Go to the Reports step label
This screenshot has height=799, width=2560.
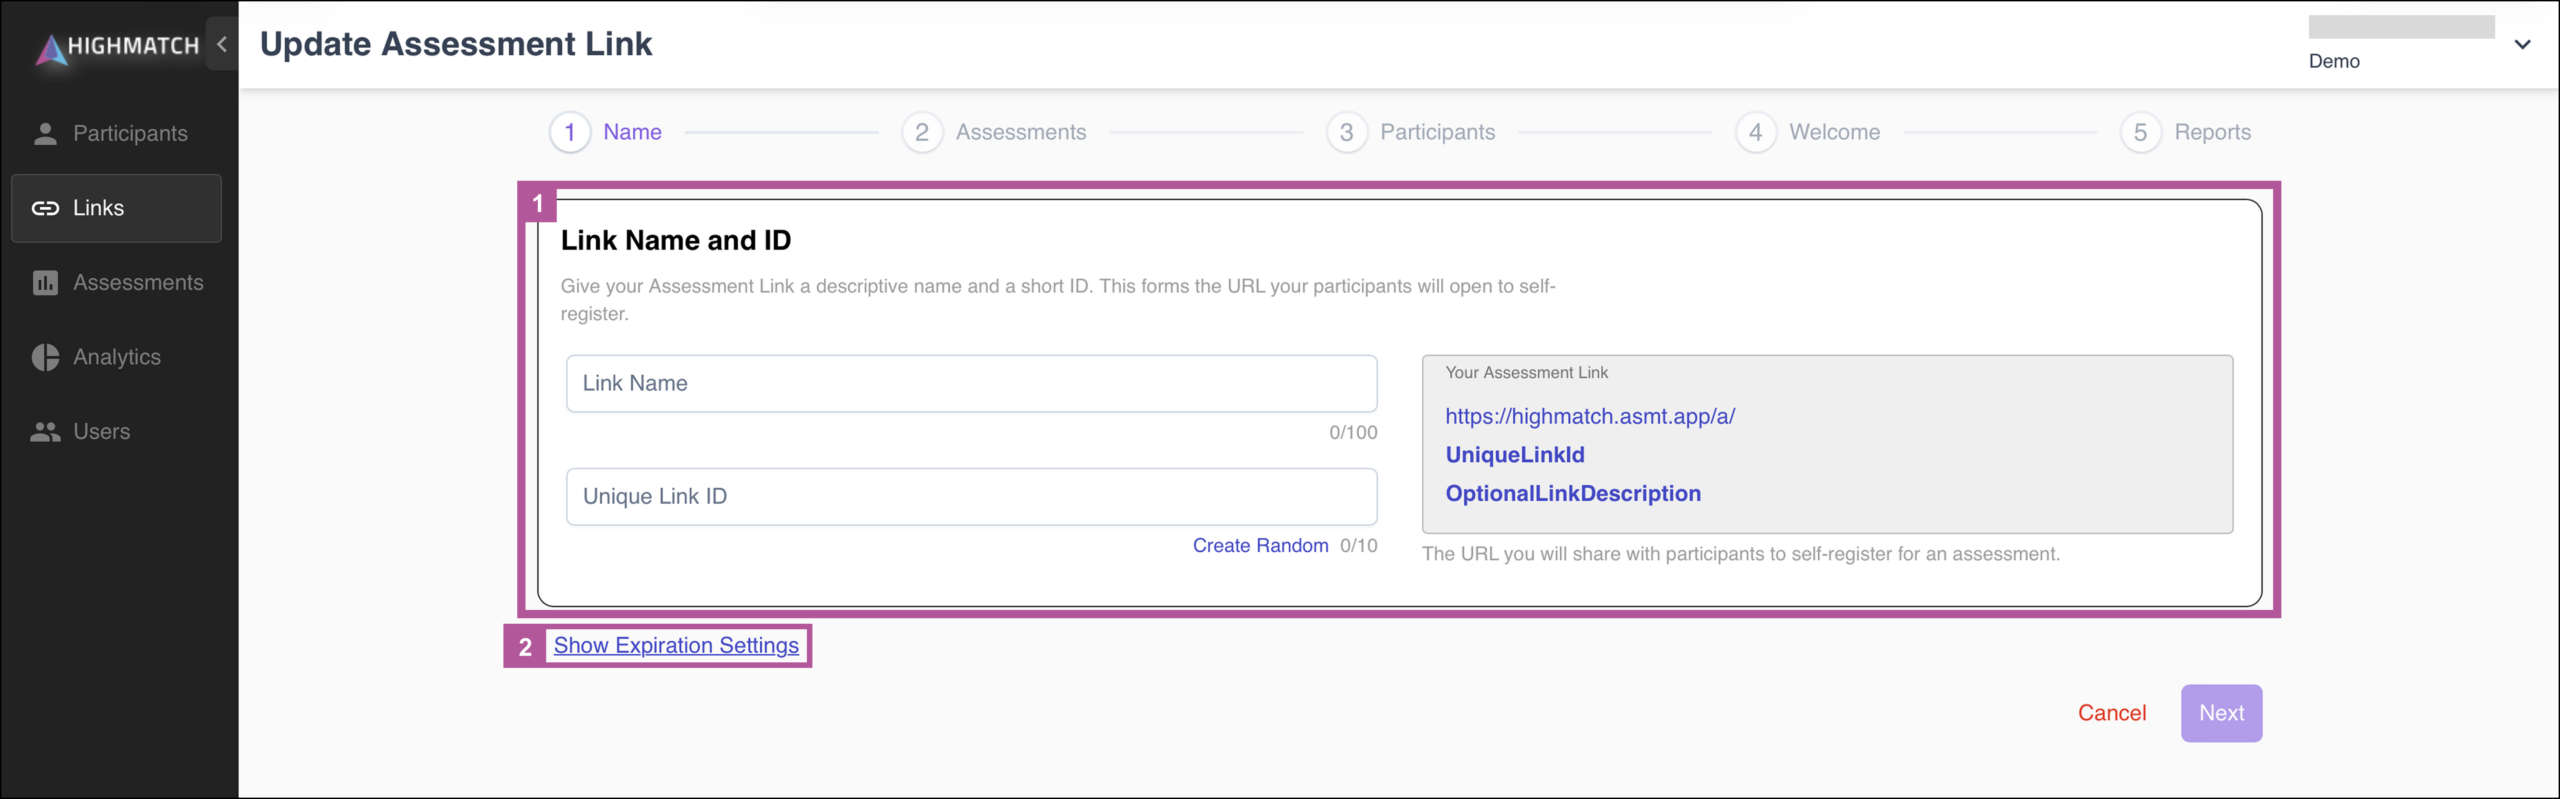pos(2213,132)
